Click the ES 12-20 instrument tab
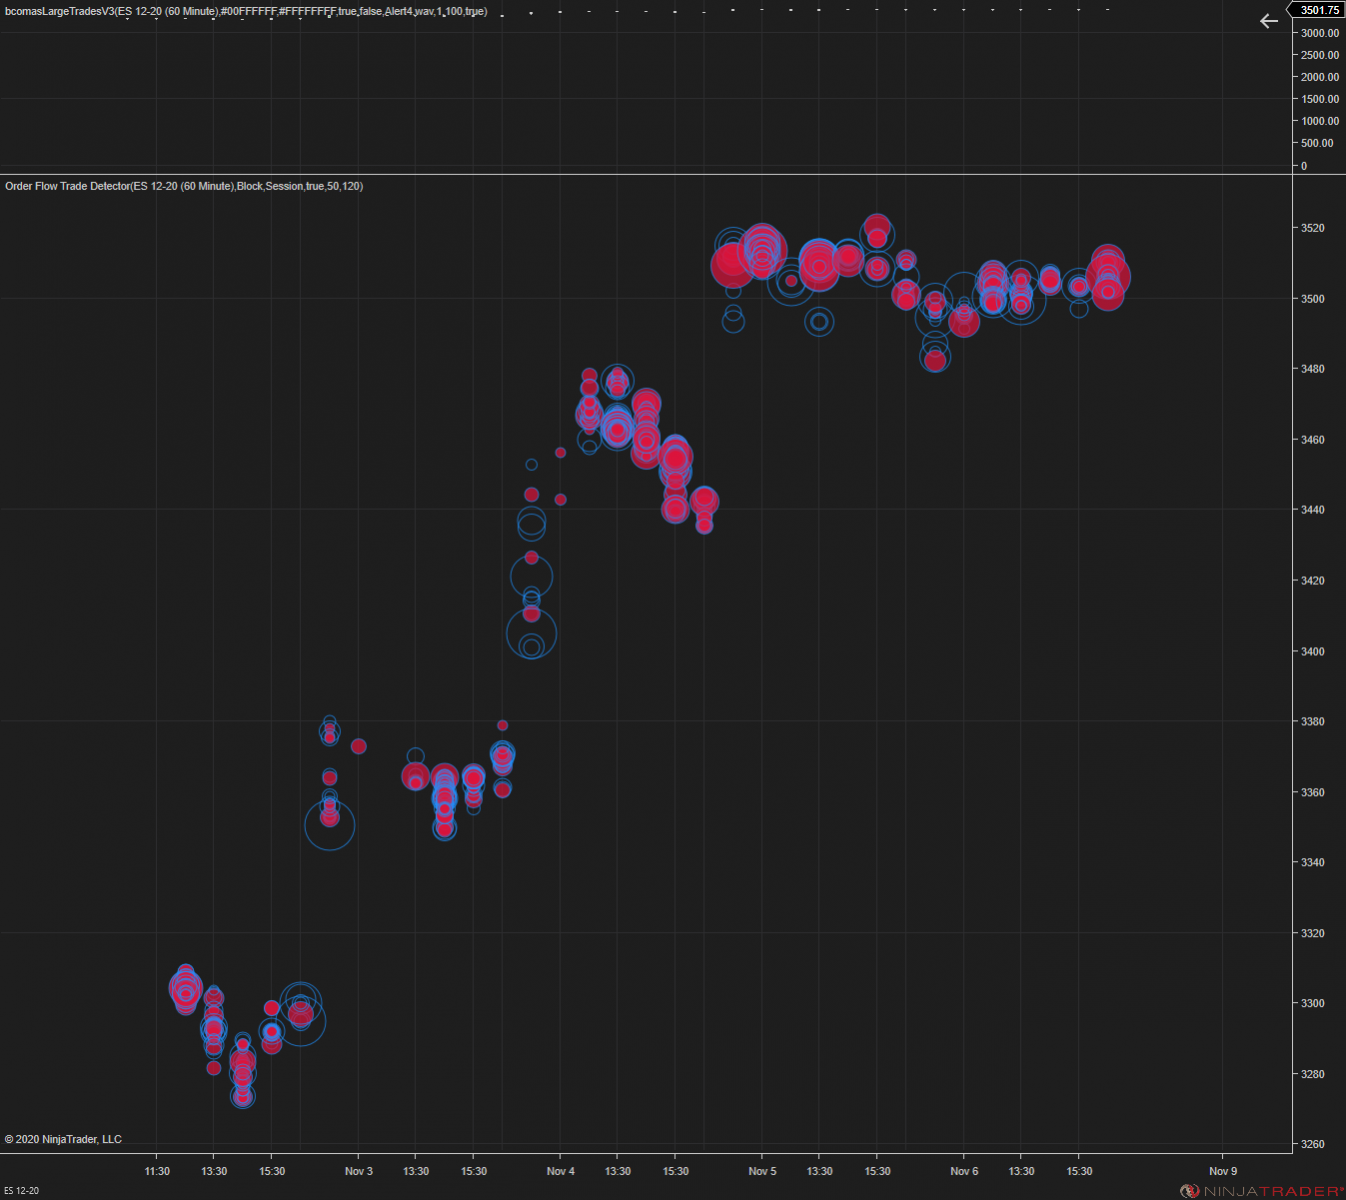Viewport: 1346px width, 1200px height. point(21,1191)
